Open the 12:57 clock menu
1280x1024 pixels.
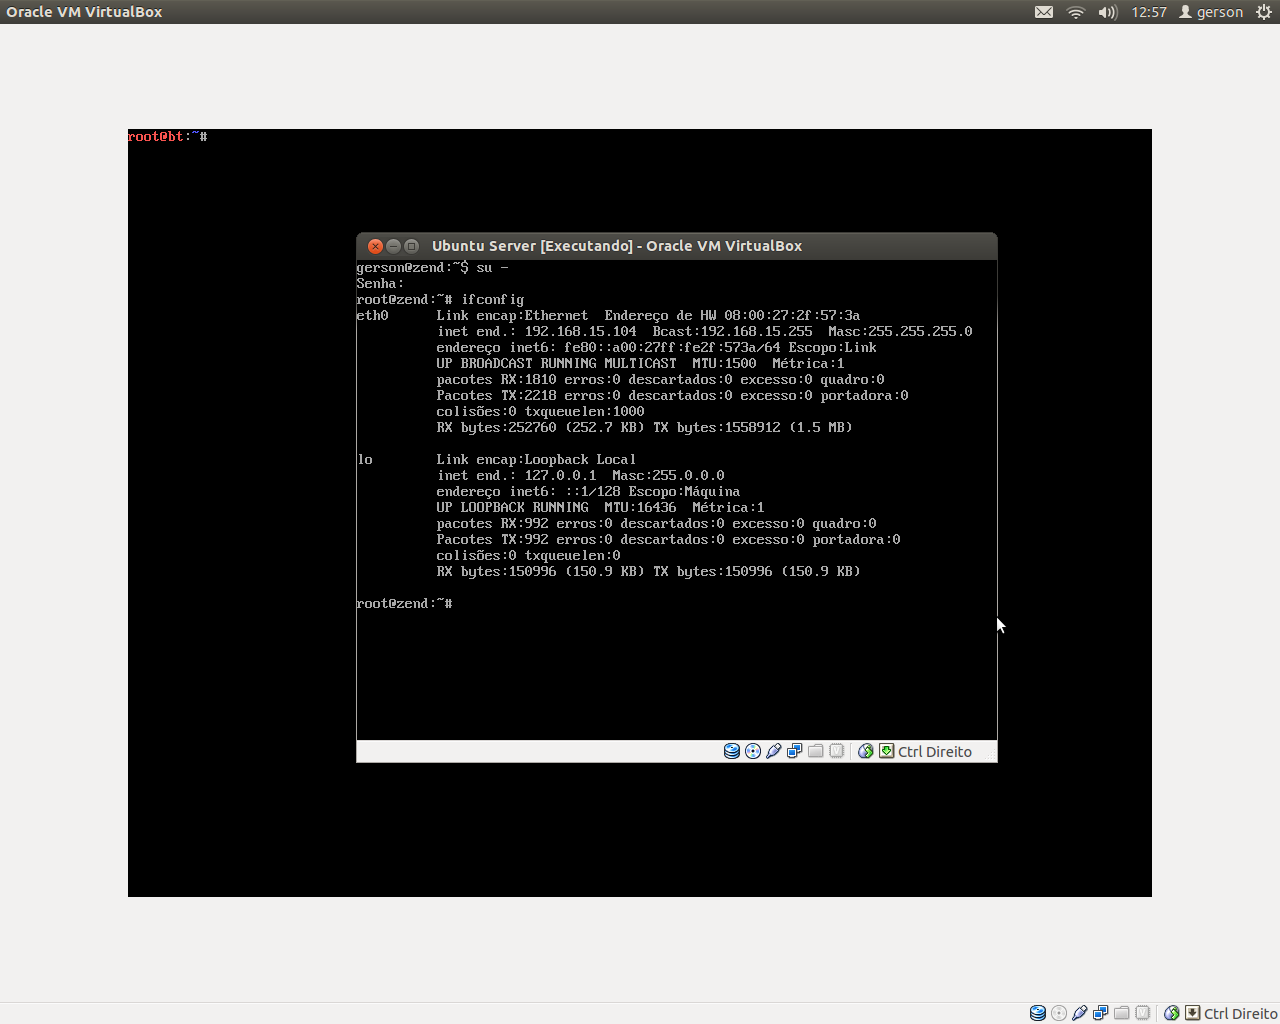[1149, 12]
